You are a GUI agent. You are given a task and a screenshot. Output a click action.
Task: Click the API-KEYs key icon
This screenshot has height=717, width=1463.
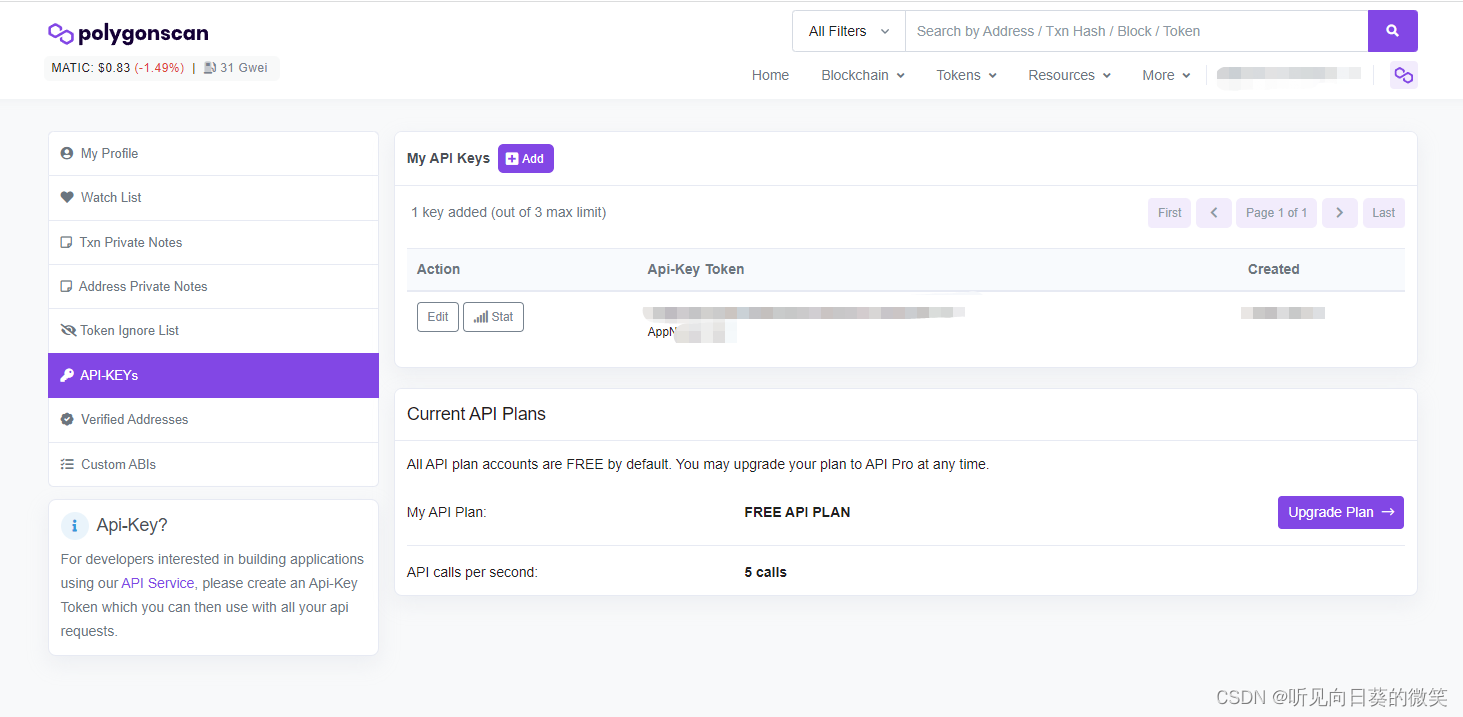tap(67, 375)
